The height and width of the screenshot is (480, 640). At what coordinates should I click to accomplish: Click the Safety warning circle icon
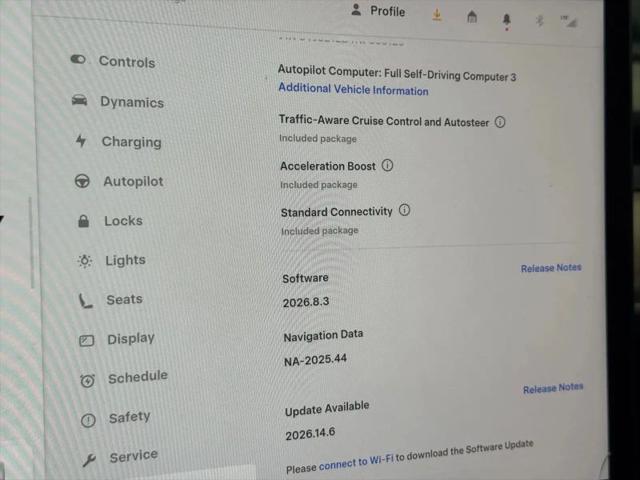tap(88, 420)
